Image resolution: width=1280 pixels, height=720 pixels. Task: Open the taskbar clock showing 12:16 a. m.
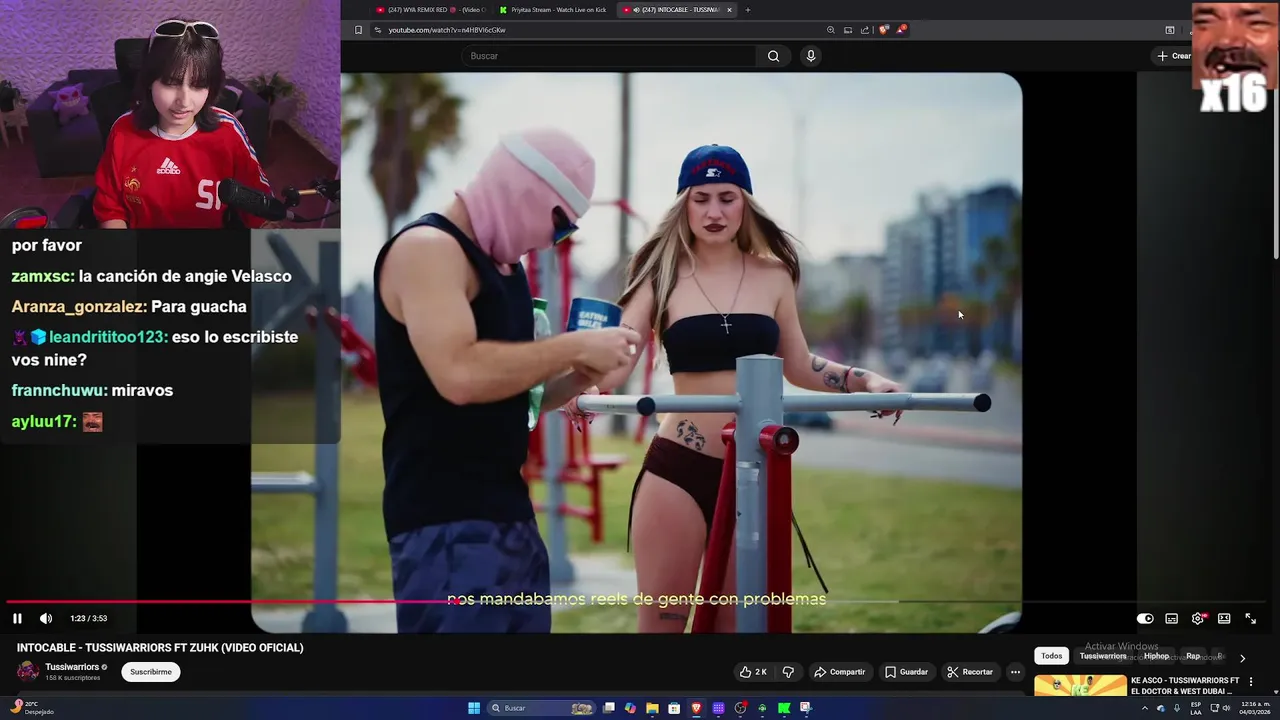(x=1255, y=708)
